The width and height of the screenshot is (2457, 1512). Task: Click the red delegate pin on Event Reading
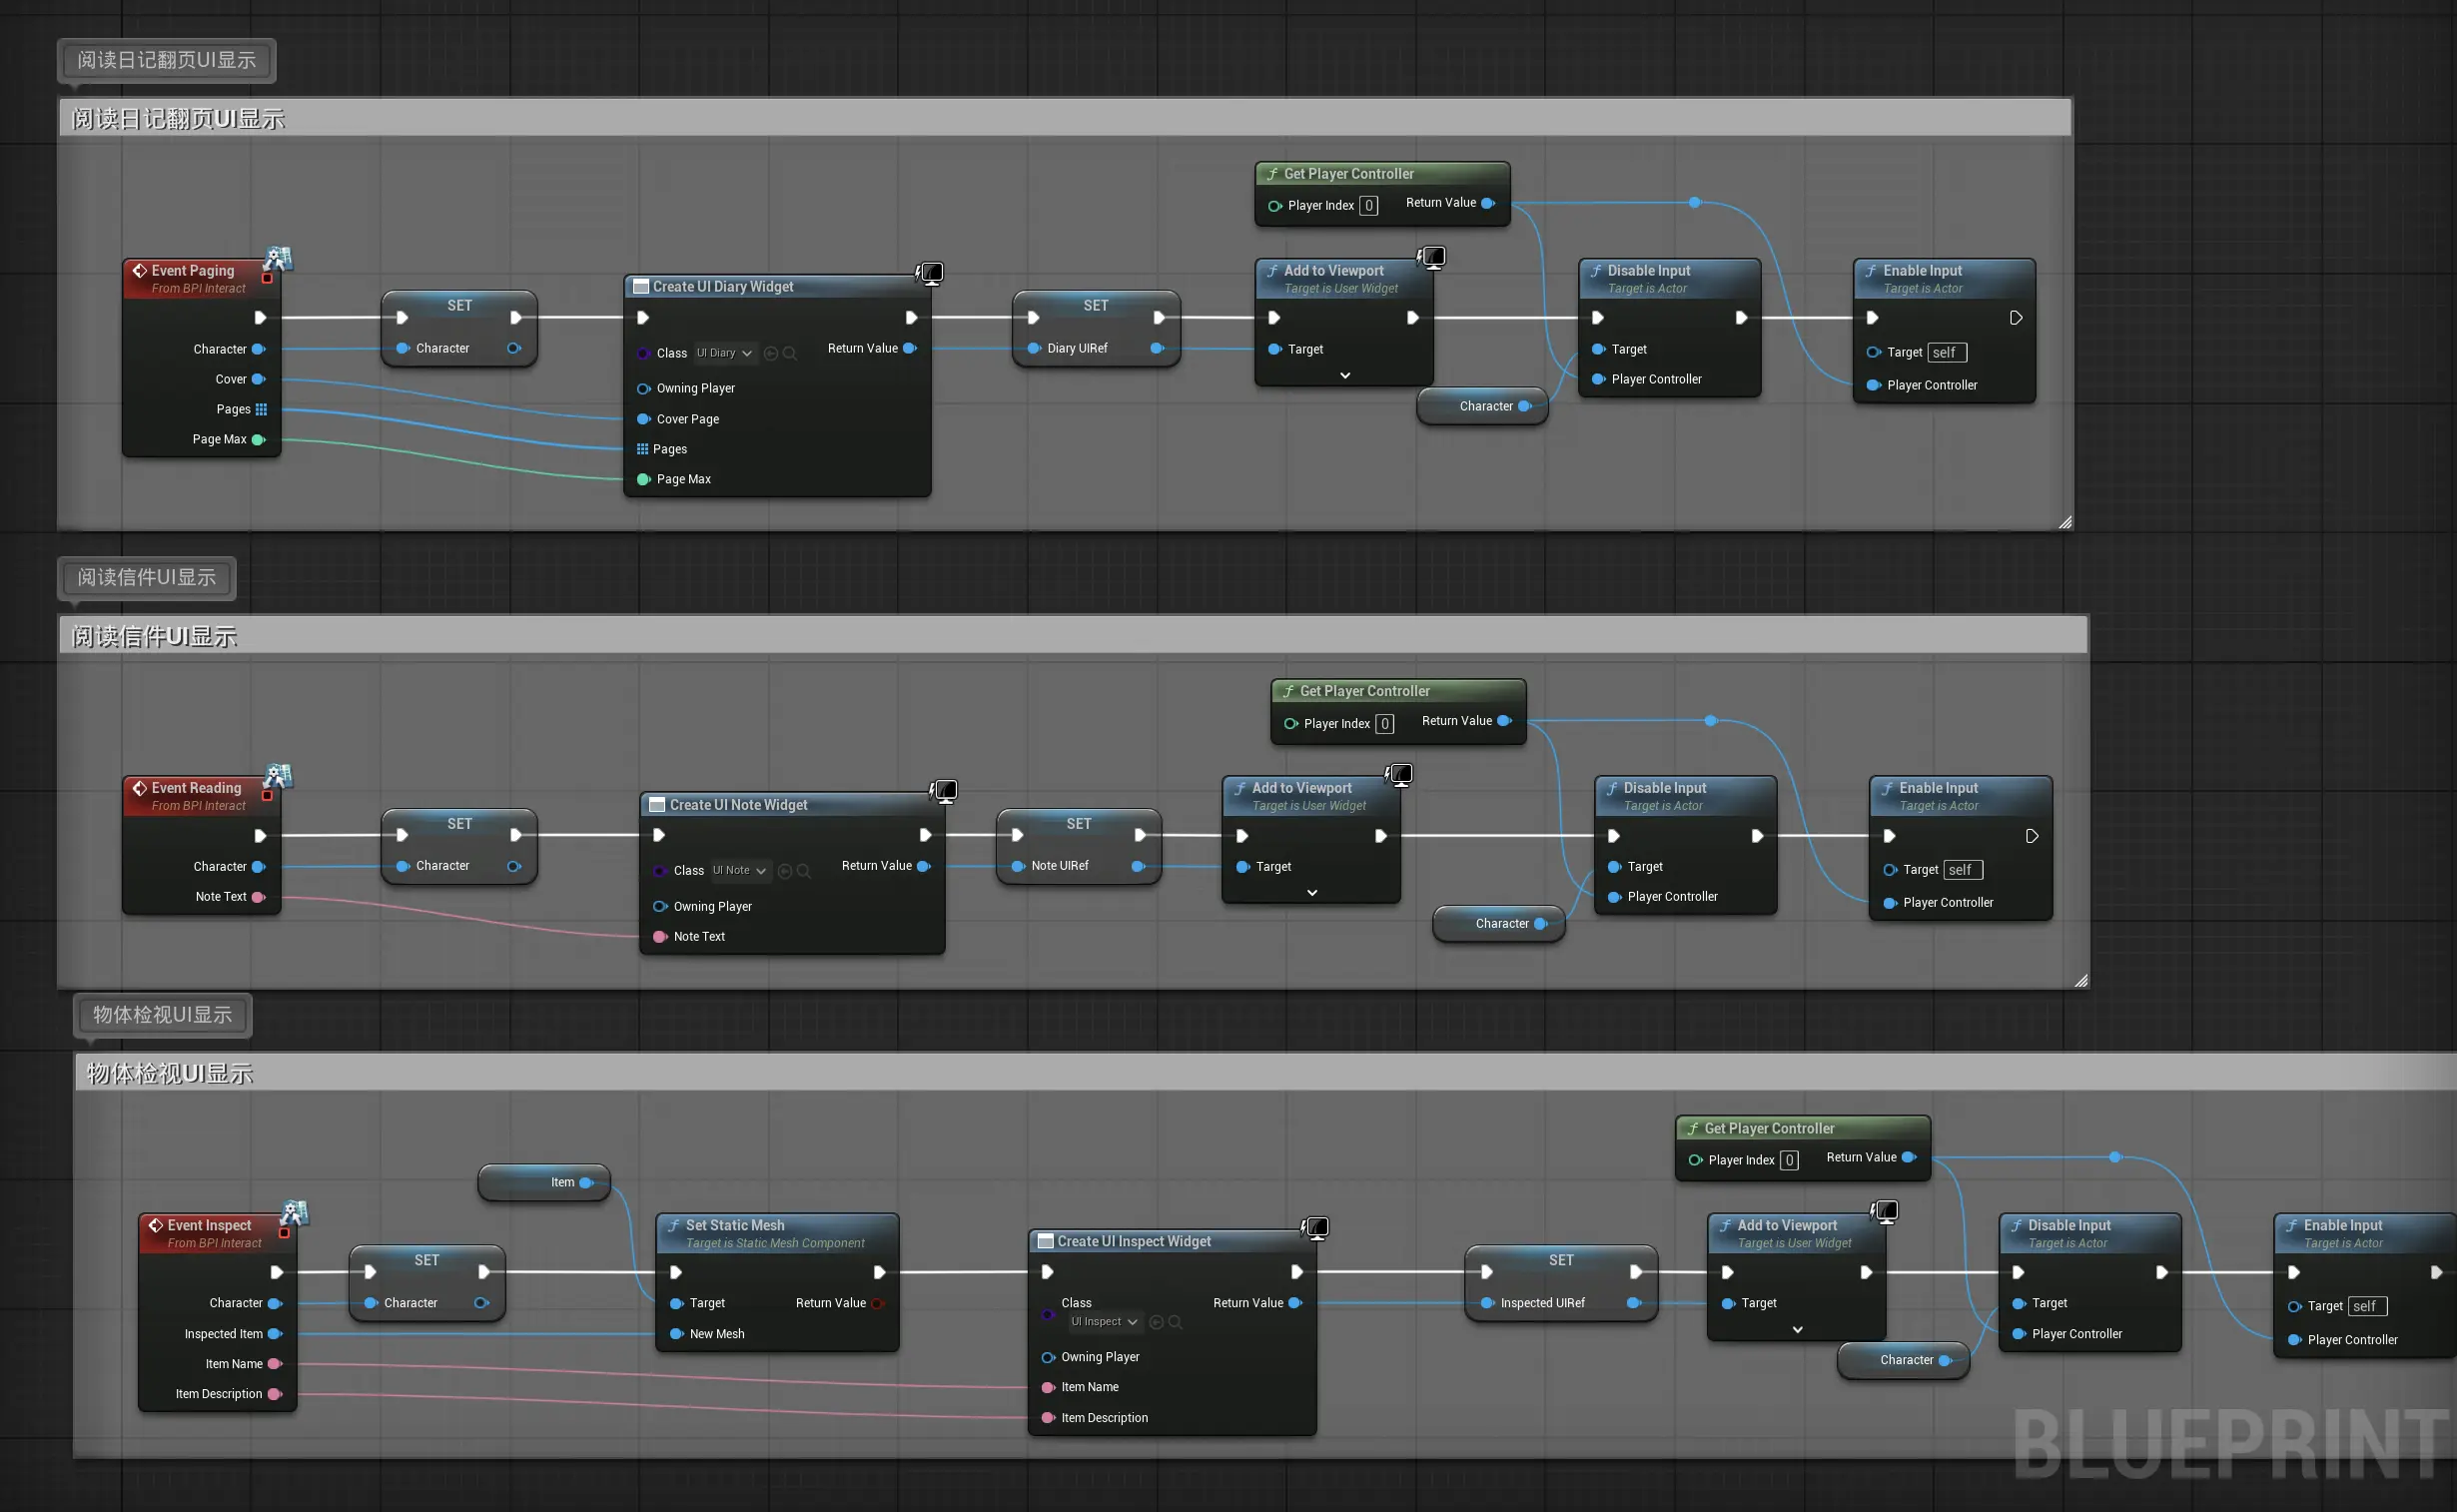(x=267, y=796)
